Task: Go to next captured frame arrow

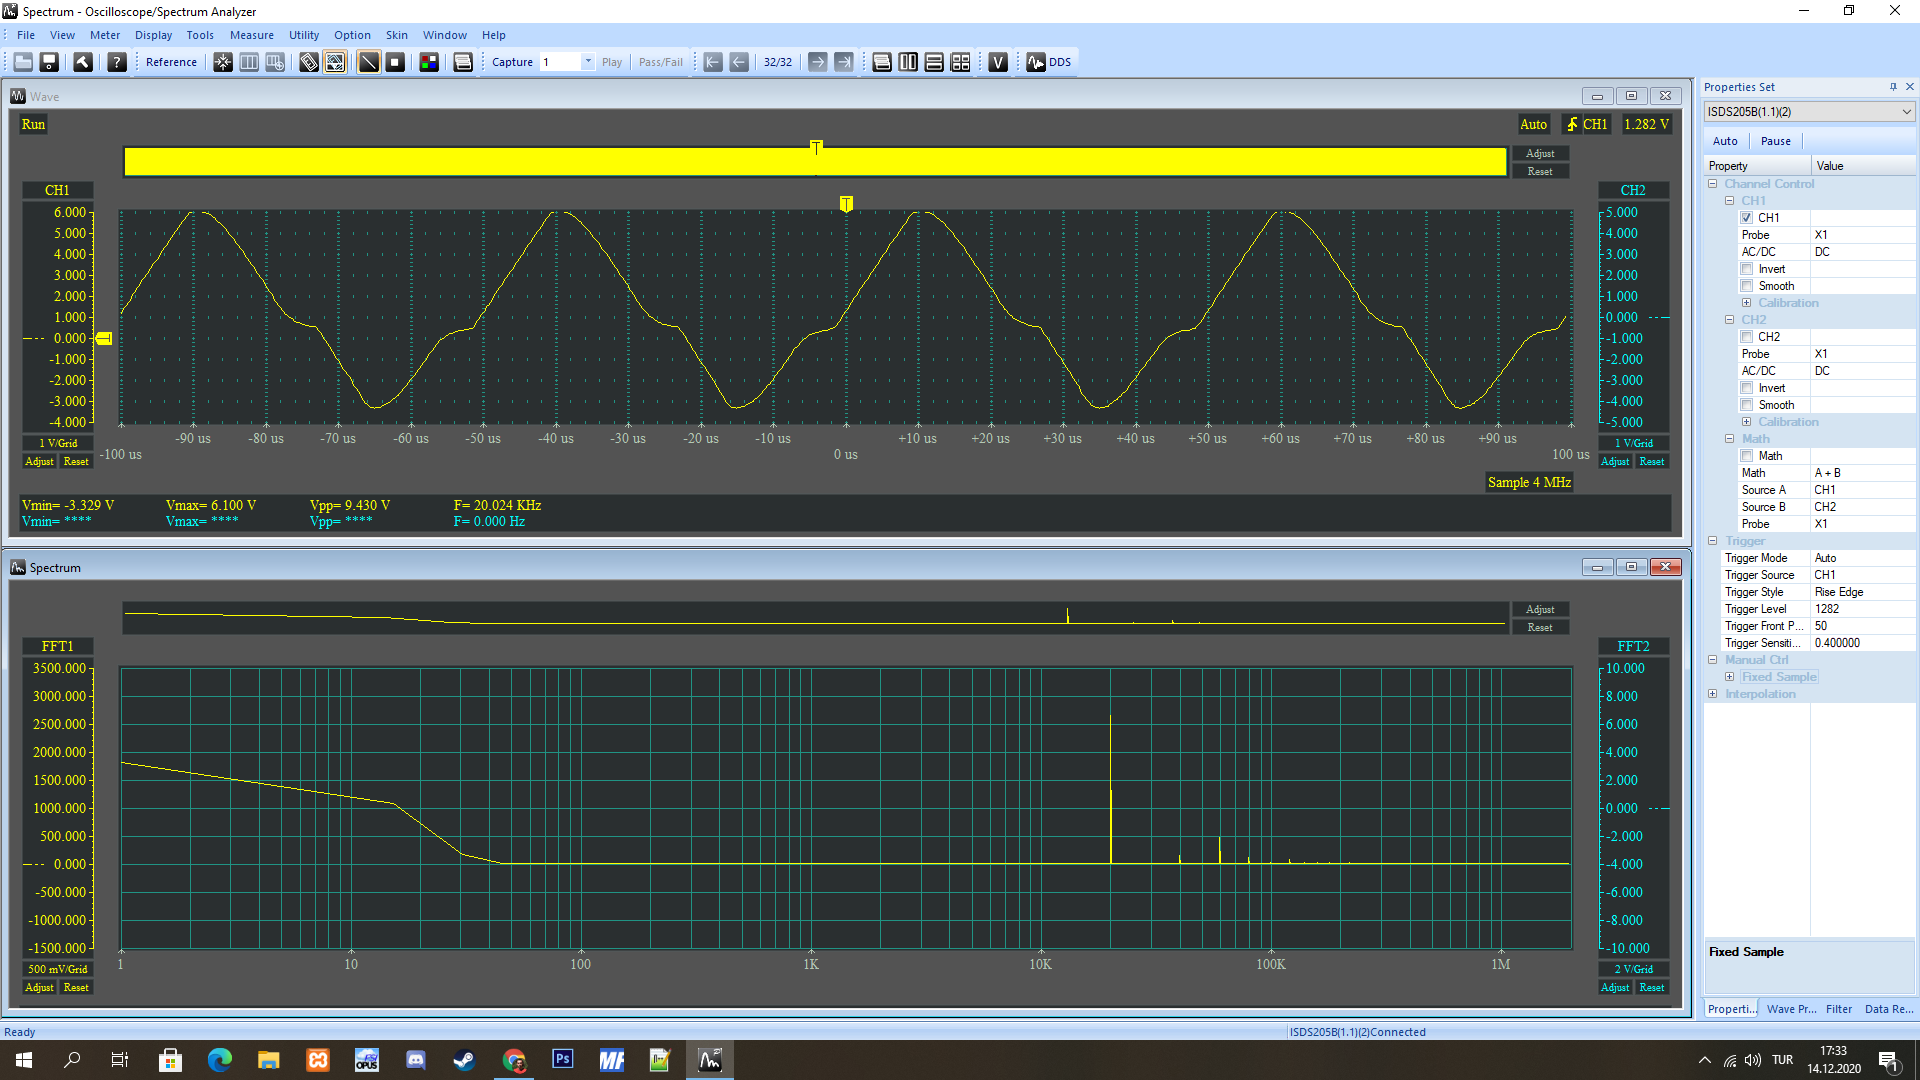Action: pos(818,62)
